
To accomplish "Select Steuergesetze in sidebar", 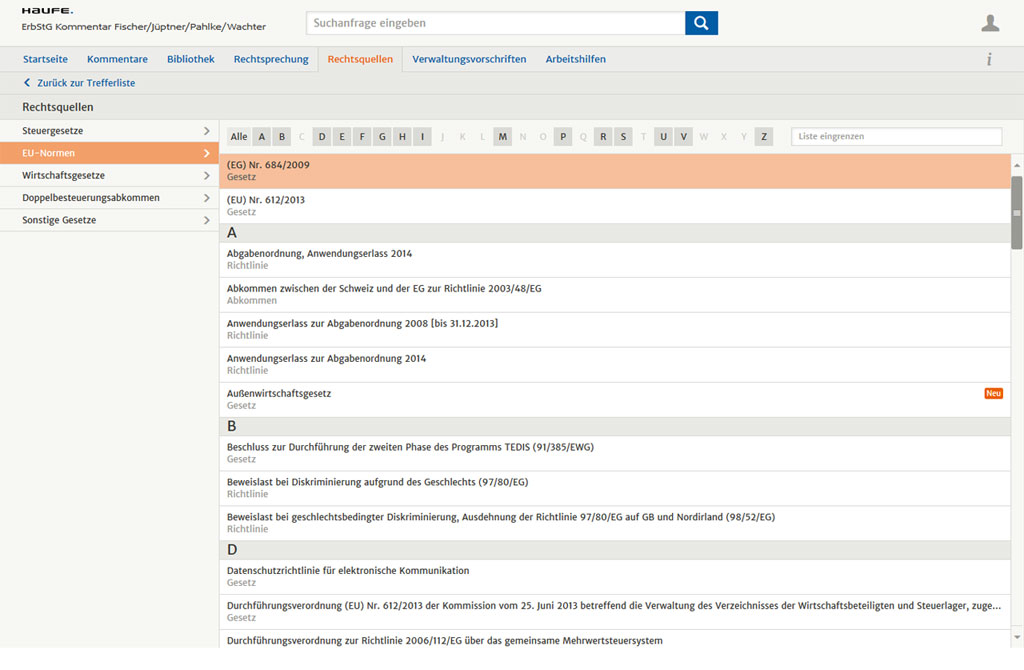I will 110,131.
